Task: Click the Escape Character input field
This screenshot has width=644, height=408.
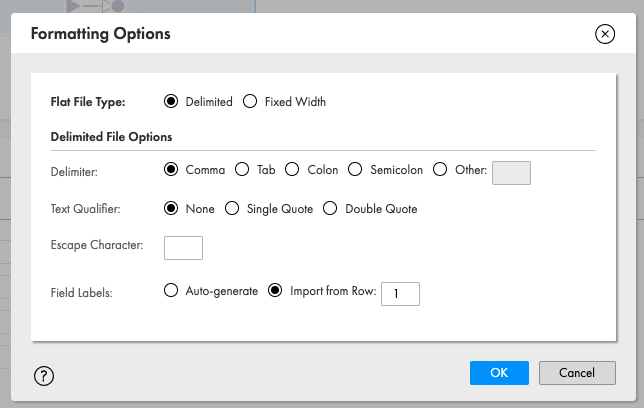Action: click(x=183, y=248)
